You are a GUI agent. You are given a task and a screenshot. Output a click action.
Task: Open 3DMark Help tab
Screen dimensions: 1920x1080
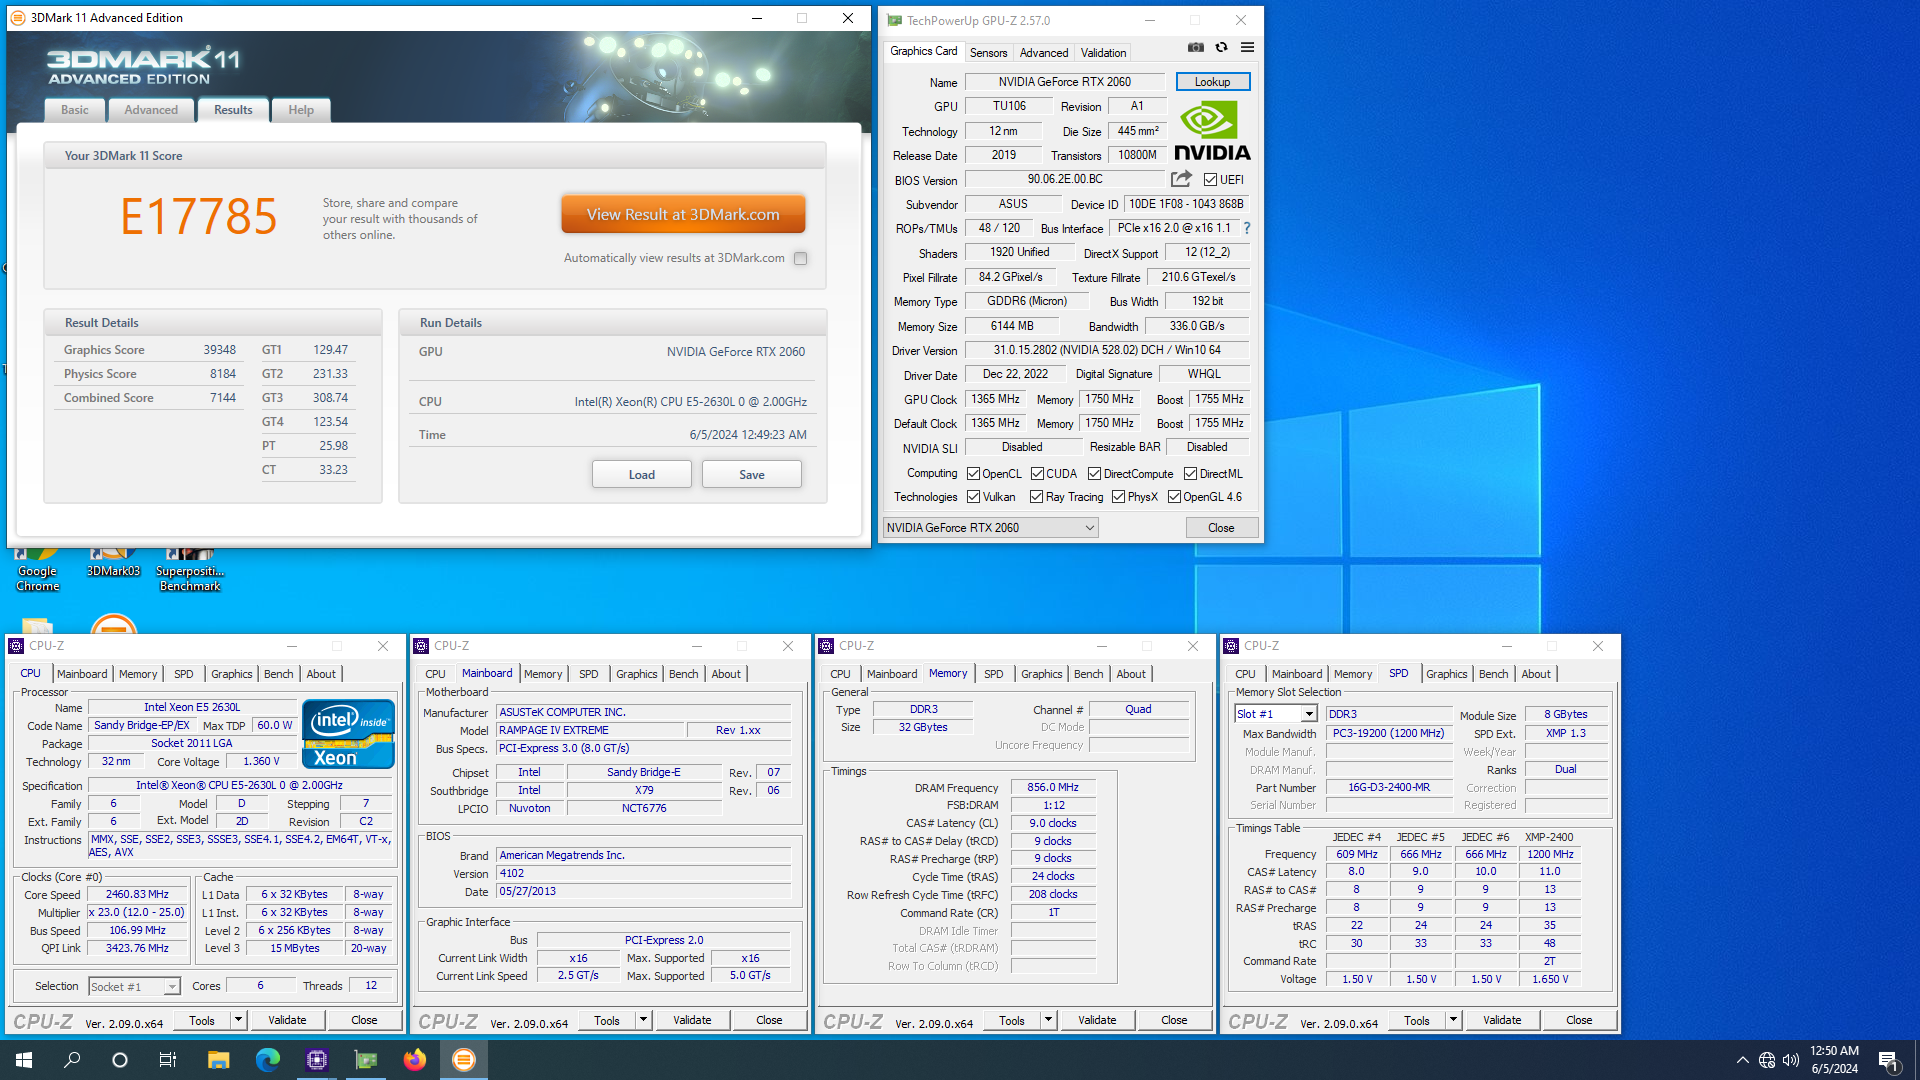pyautogui.click(x=301, y=110)
